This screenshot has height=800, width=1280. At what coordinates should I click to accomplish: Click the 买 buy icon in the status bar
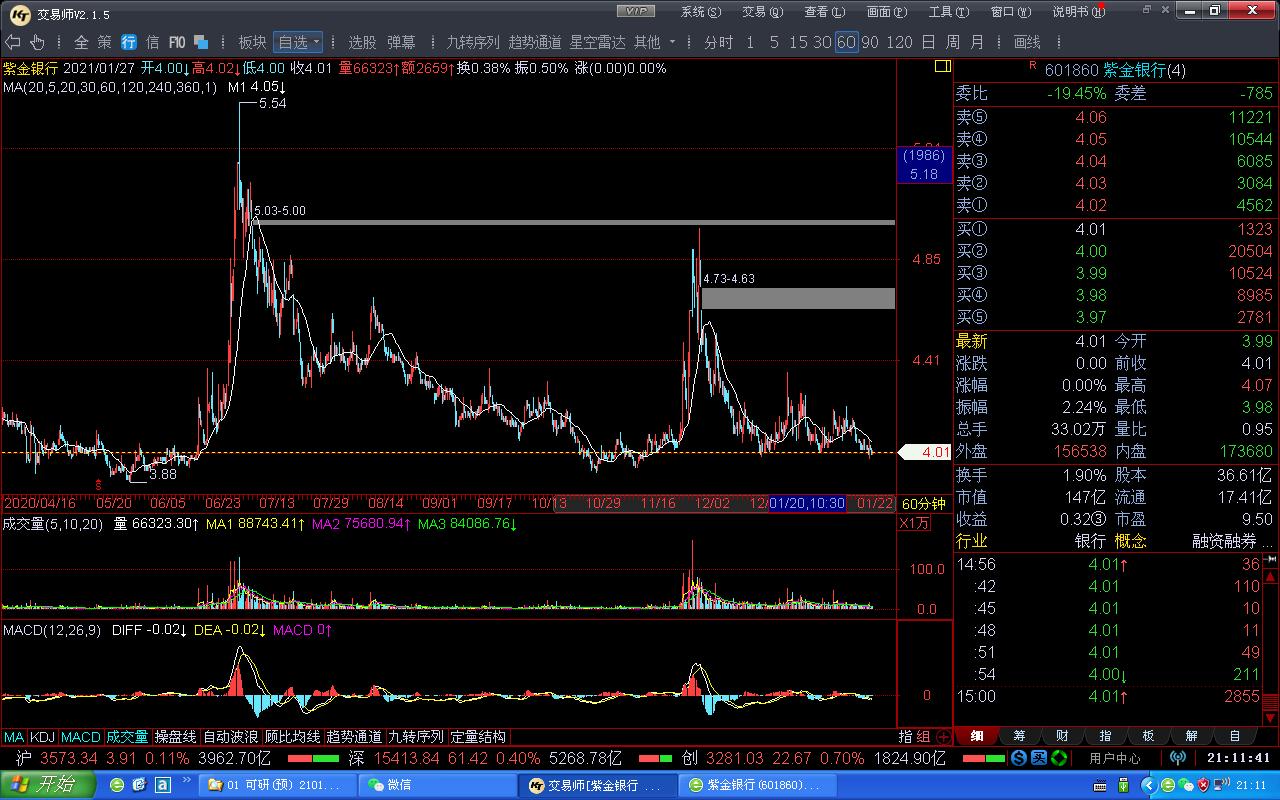1039,758
